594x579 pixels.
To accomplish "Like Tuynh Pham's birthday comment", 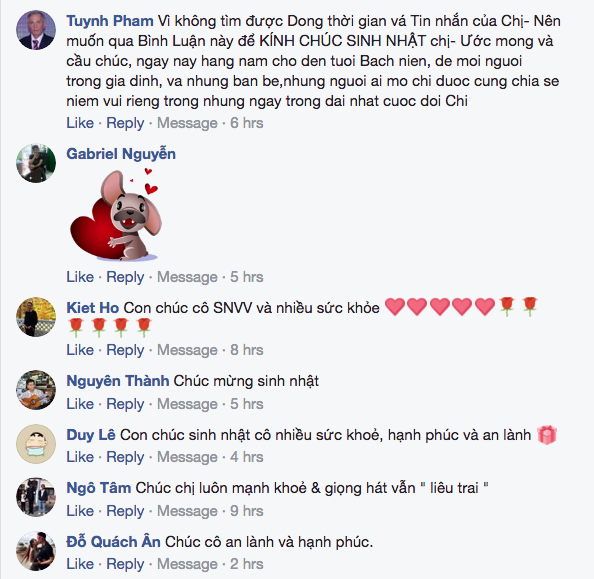I will [80, 123].
